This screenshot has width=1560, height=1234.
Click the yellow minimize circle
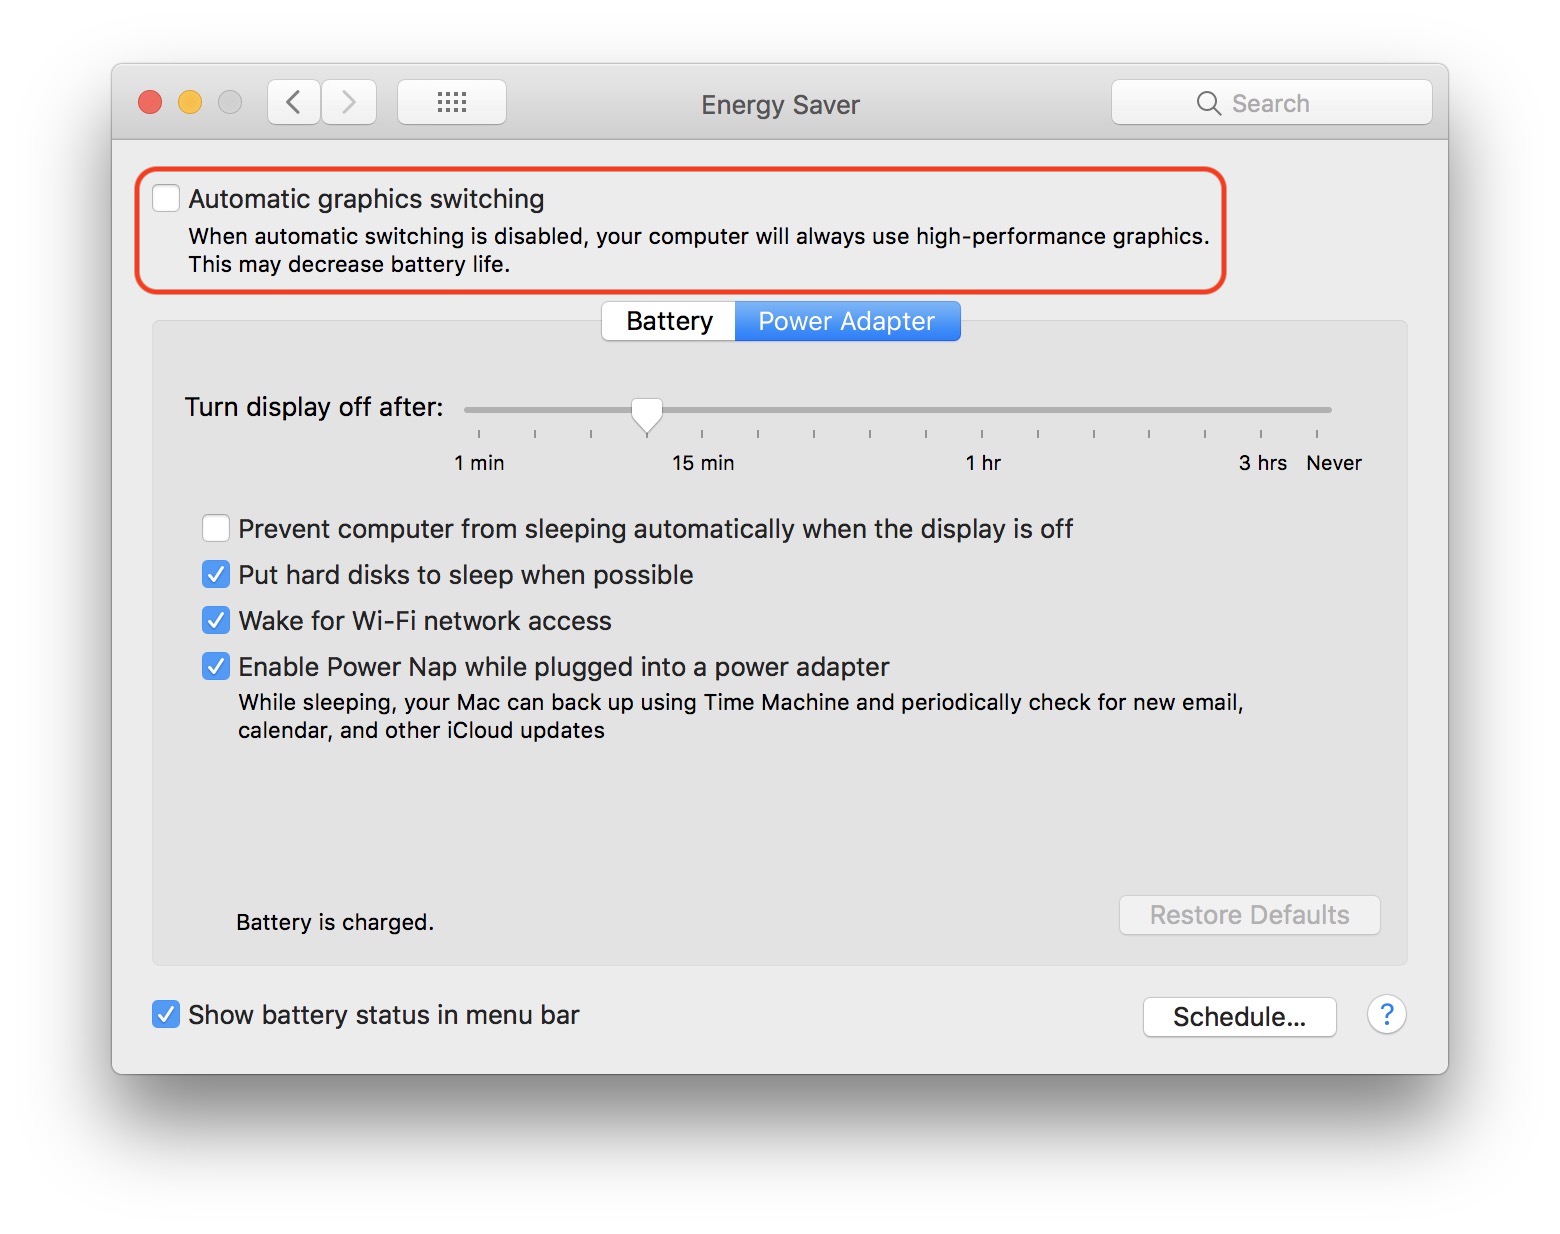[189, 101]
